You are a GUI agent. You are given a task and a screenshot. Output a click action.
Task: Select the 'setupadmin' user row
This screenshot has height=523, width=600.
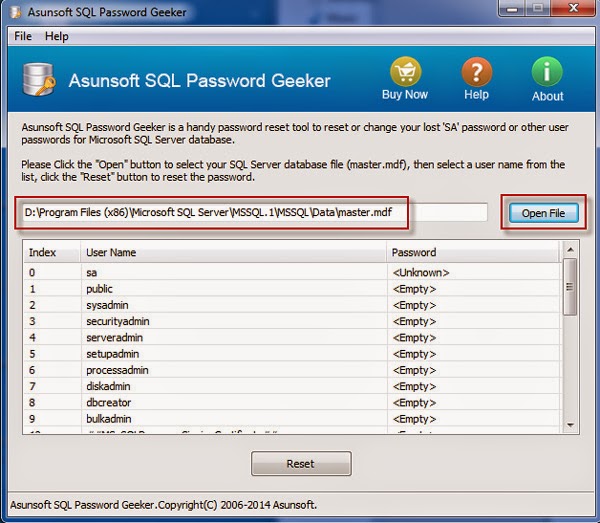pyautogui.click(x=292, y=354)
